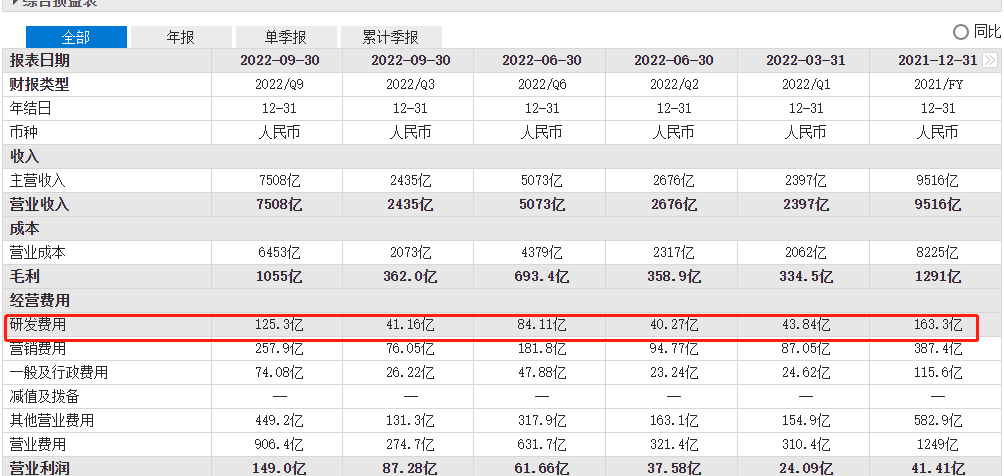Viewport: 1004px width, 476px height.
Task: Enable the 同比 radio option
Action: [961, 32]
